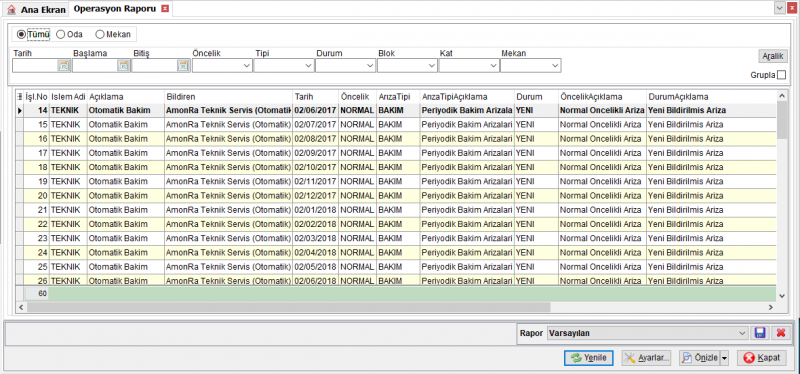This screenshot has height=374, width=800.
Task: Select the Mekan radio button
Action: (x=99, y=35)
